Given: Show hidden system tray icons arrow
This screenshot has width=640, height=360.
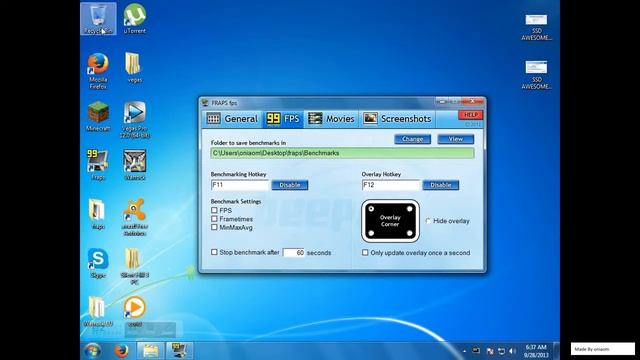Looking at the screenshot, I should point(464,351).
